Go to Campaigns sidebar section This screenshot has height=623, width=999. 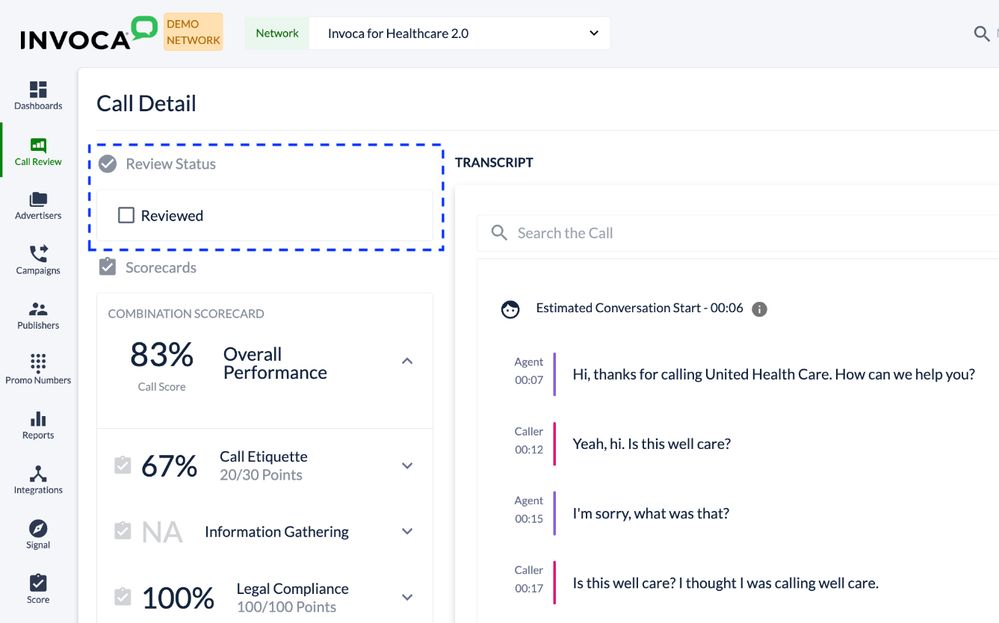click(x=38, y=256)
